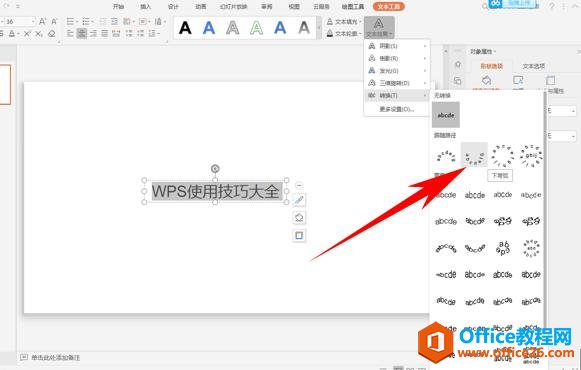The width and height of the screenshot is (581, 370).
Task: Choose the circle path text transform
Action: (502, 156)
